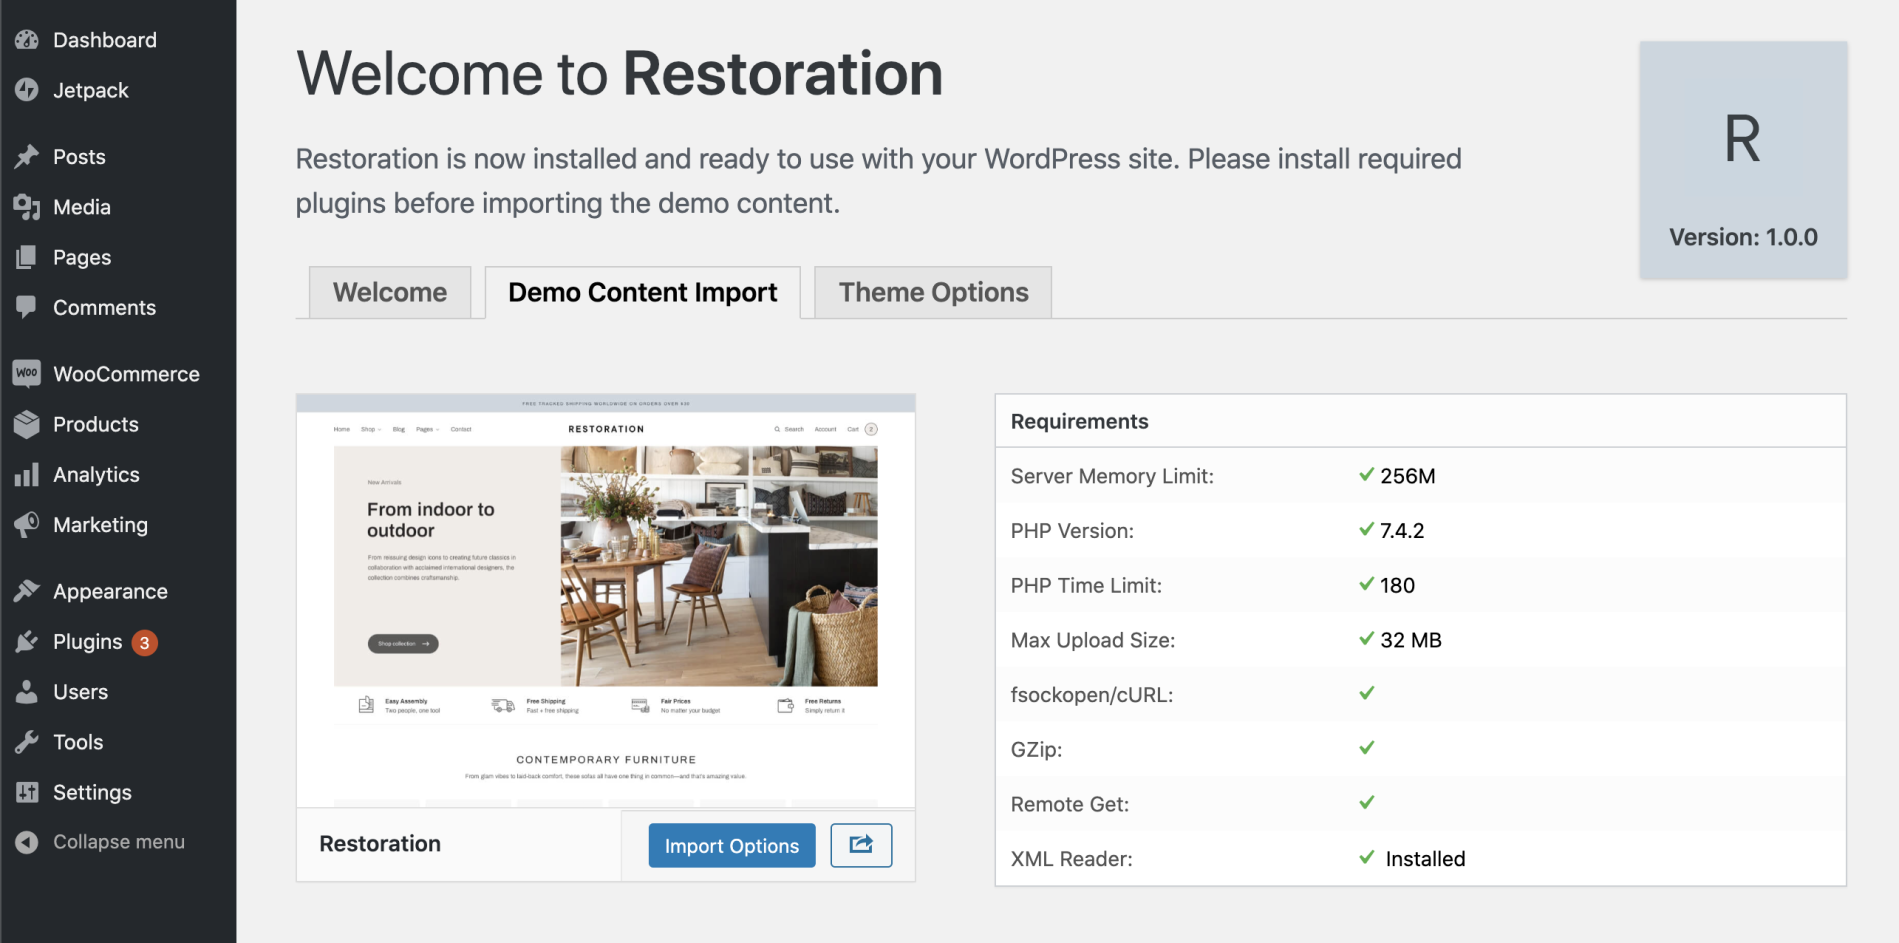The height and width of the screenshot is (943, 1899).
Task: Open Plugins showing 3 updates badge
Action: 87,641
